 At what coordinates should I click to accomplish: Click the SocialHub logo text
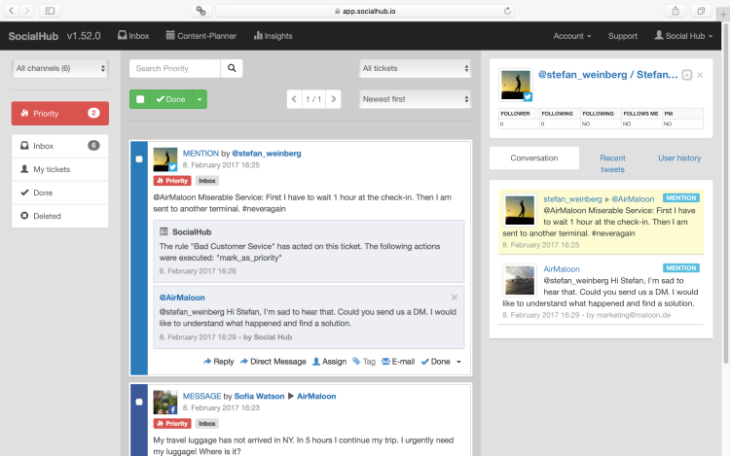(34, 36)
